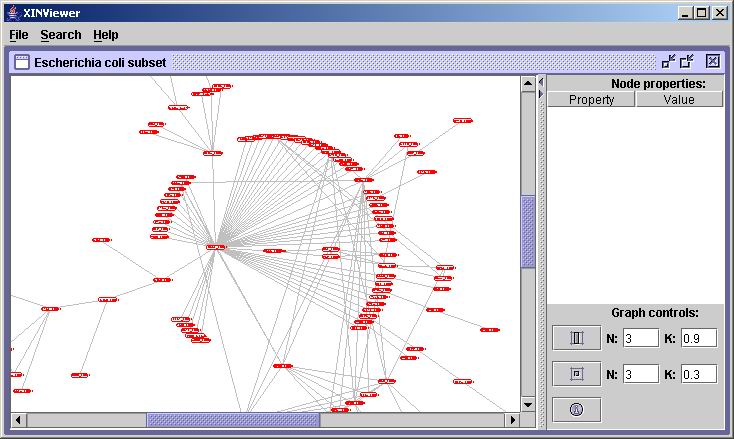Open the Help menu
Image resolution: width=734 pixels, height=439 pixels.
pos(105,35)
